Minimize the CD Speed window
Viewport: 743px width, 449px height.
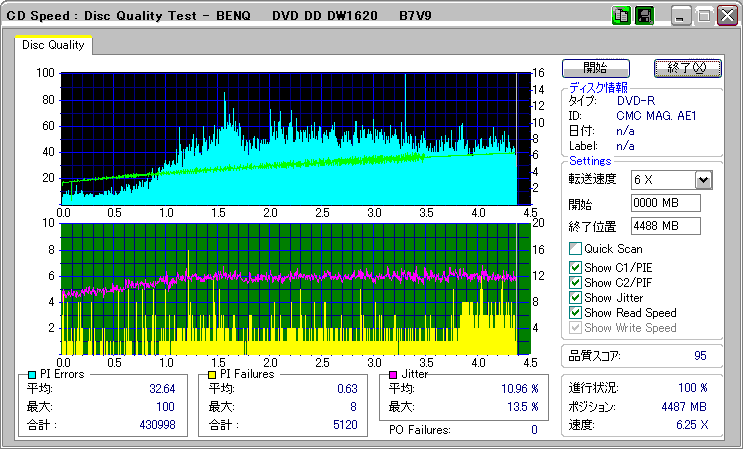pyautogui.click(x=682, y=16)
